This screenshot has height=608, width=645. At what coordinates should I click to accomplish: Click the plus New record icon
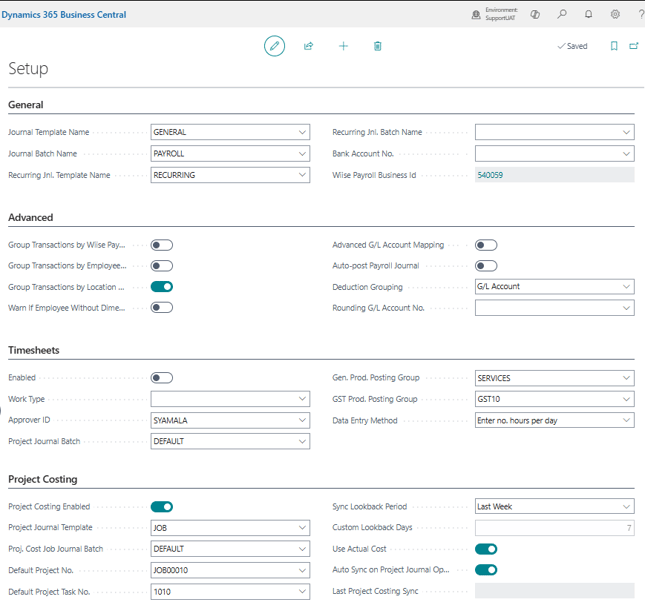(343, 46)
